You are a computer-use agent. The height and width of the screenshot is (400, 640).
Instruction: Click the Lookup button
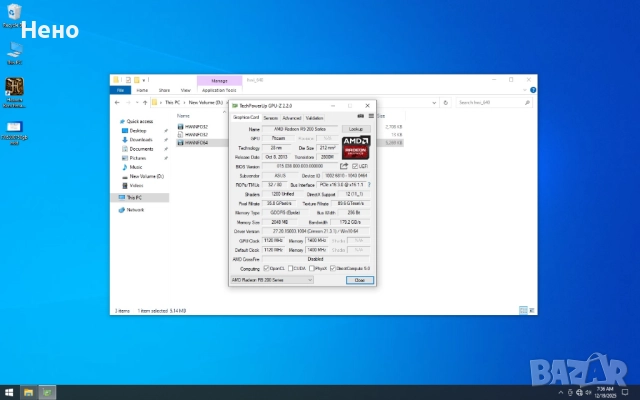356,129
